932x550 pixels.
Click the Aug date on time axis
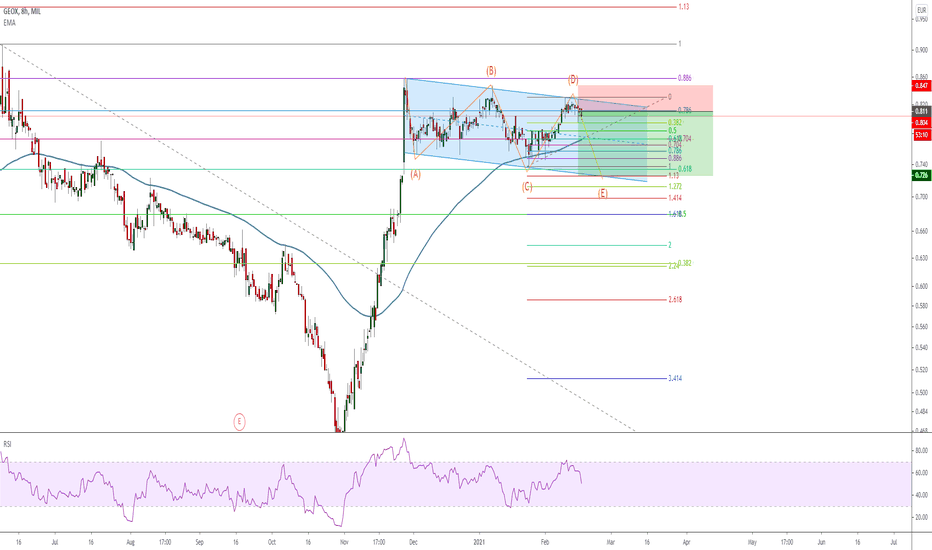131,542
